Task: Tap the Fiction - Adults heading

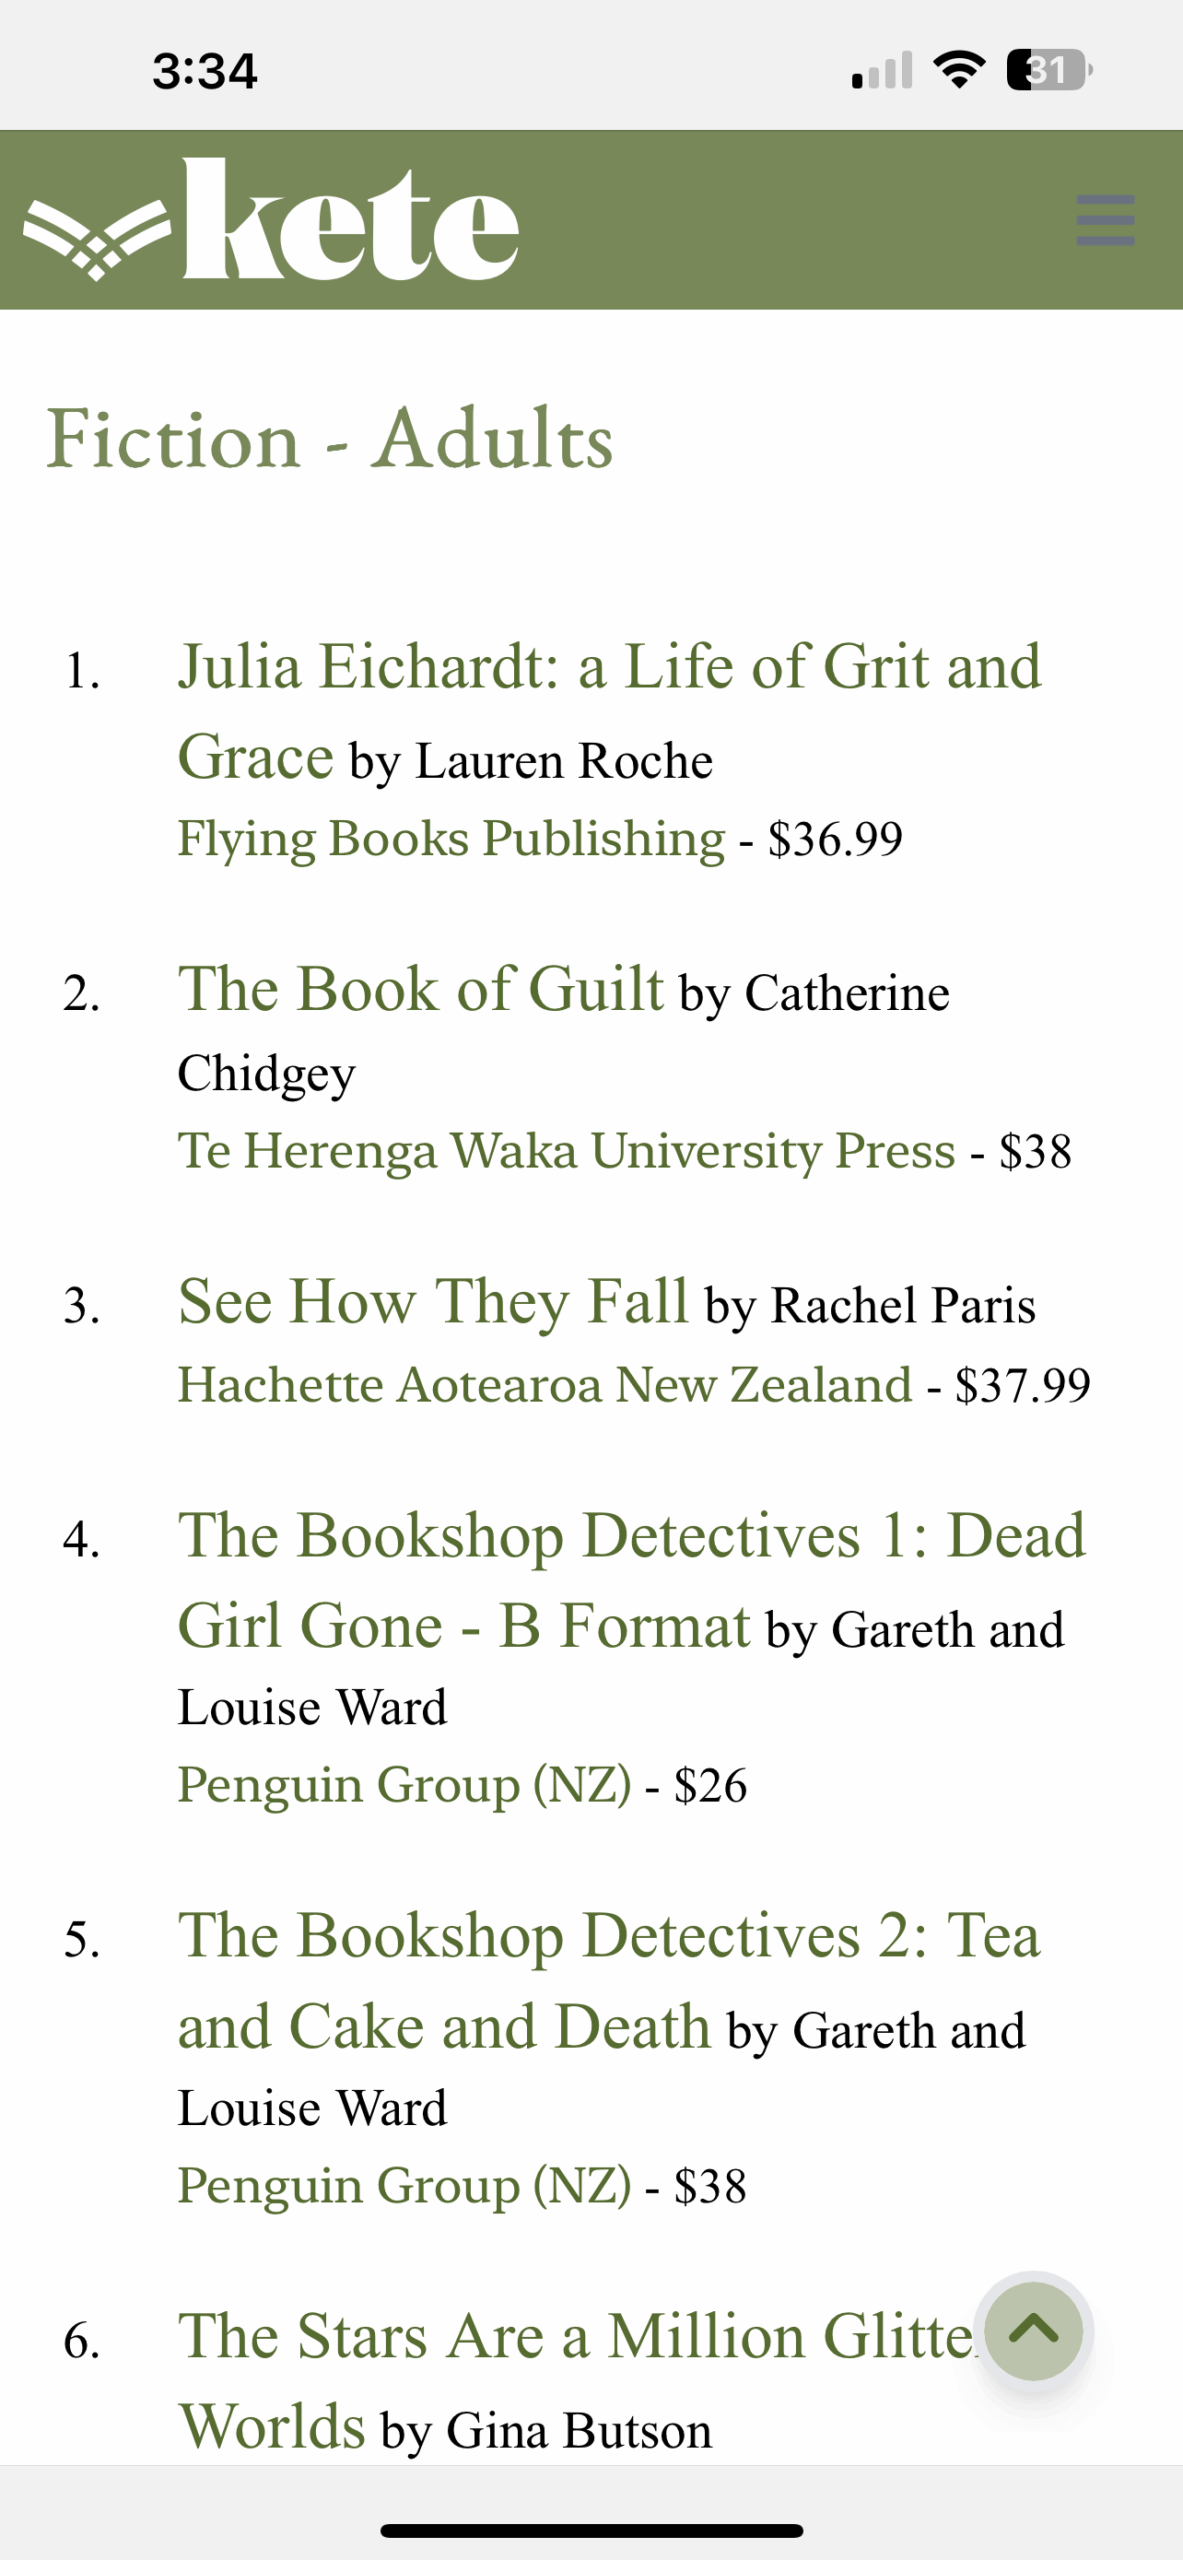Action: 330,439
